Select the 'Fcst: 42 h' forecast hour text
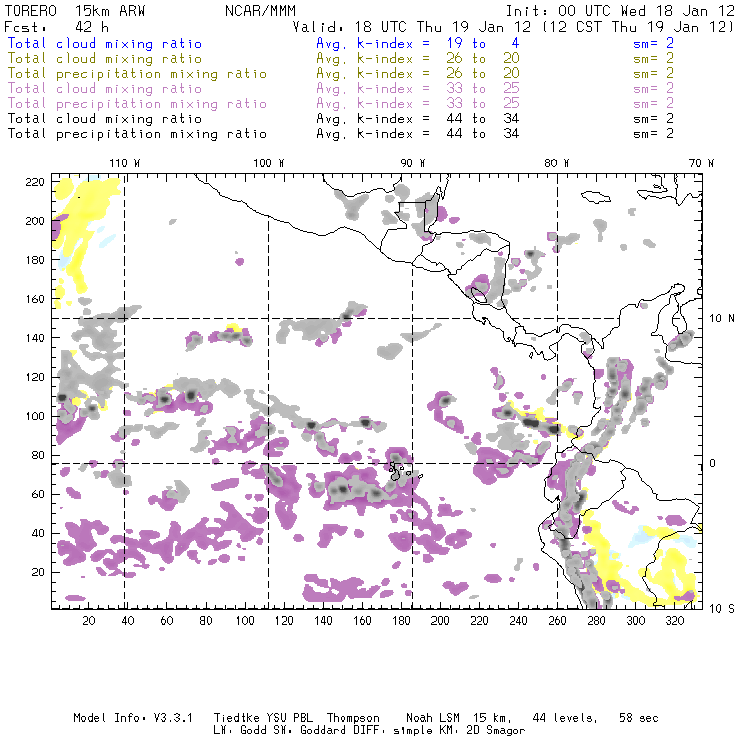Screen dimensions: 740x740 [x=57, y=26]
